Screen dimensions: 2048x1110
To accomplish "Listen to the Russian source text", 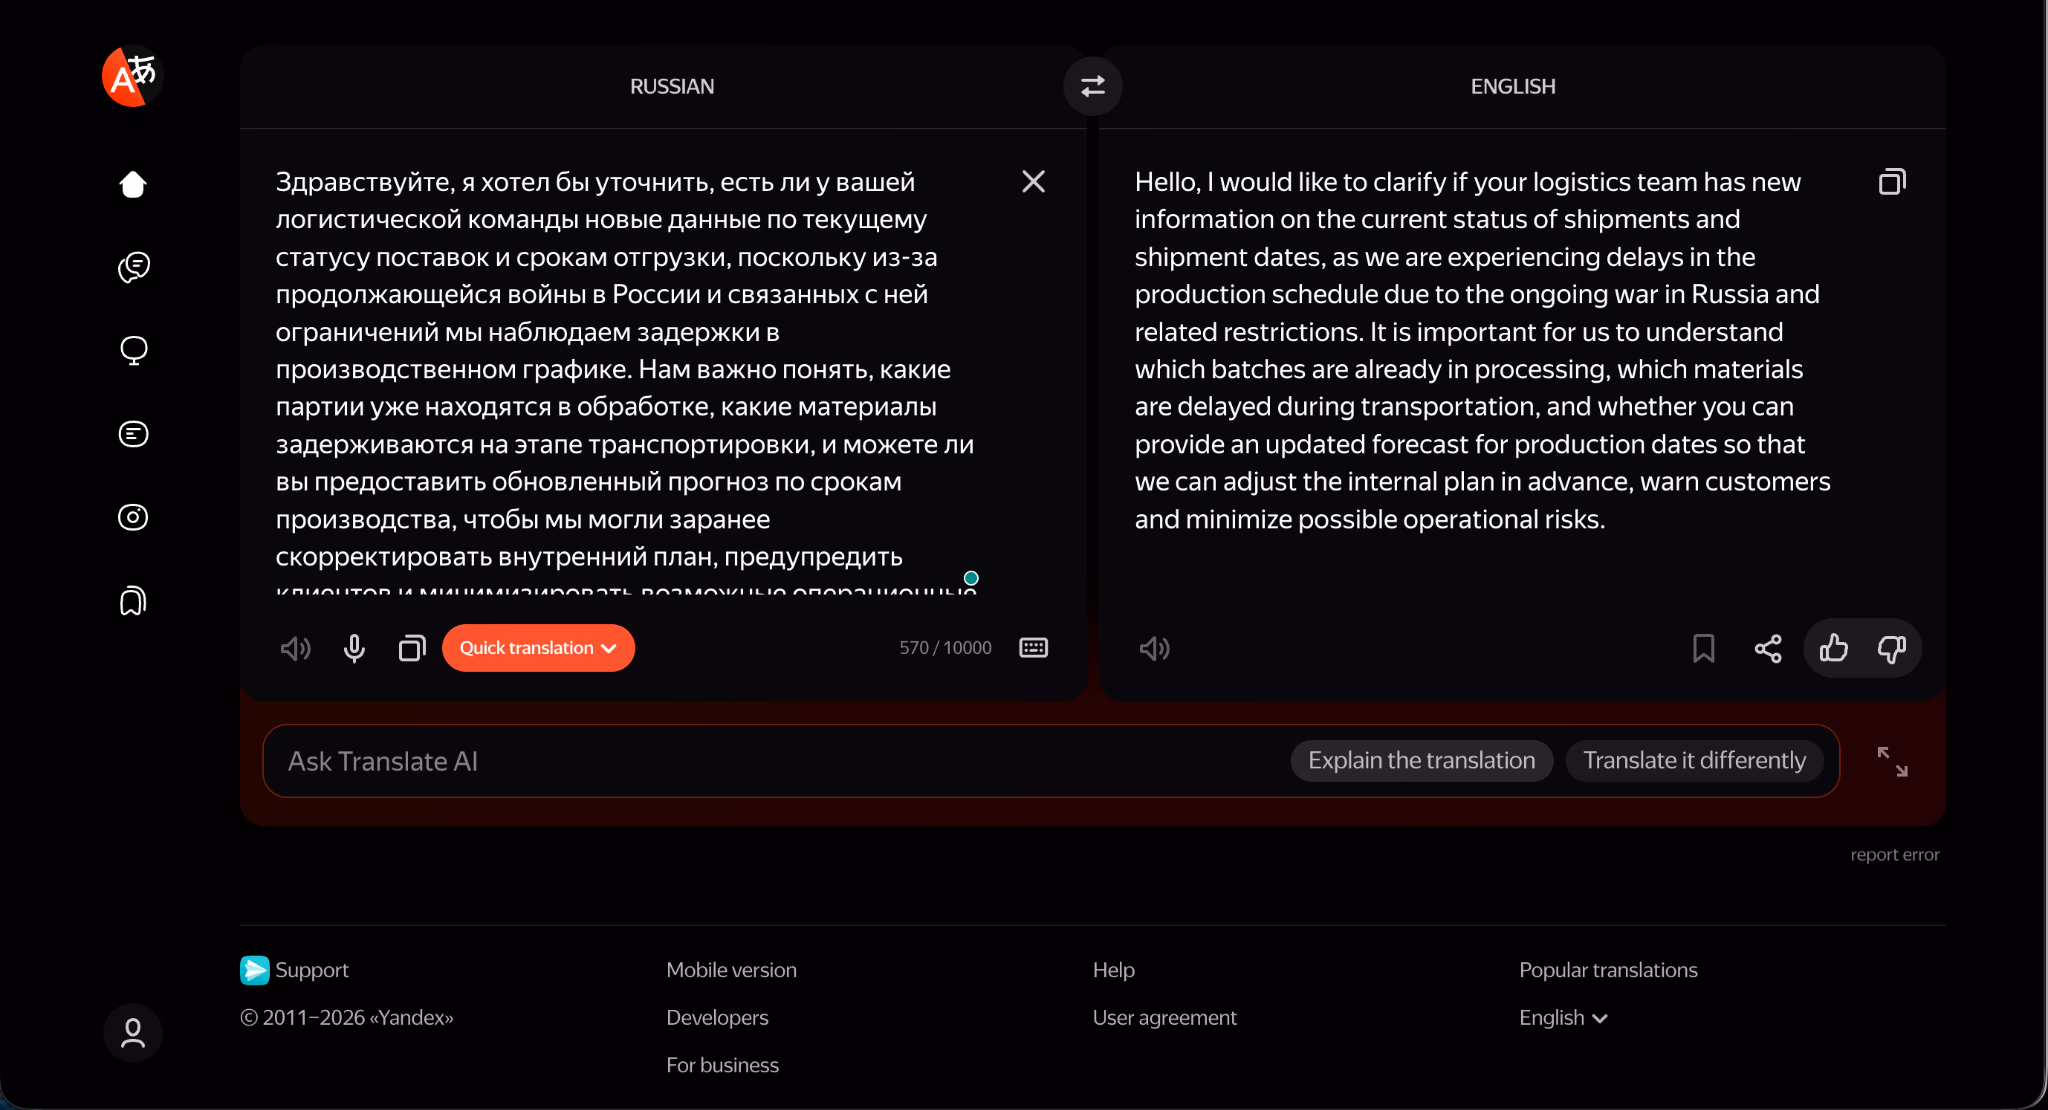I will 295,648.
